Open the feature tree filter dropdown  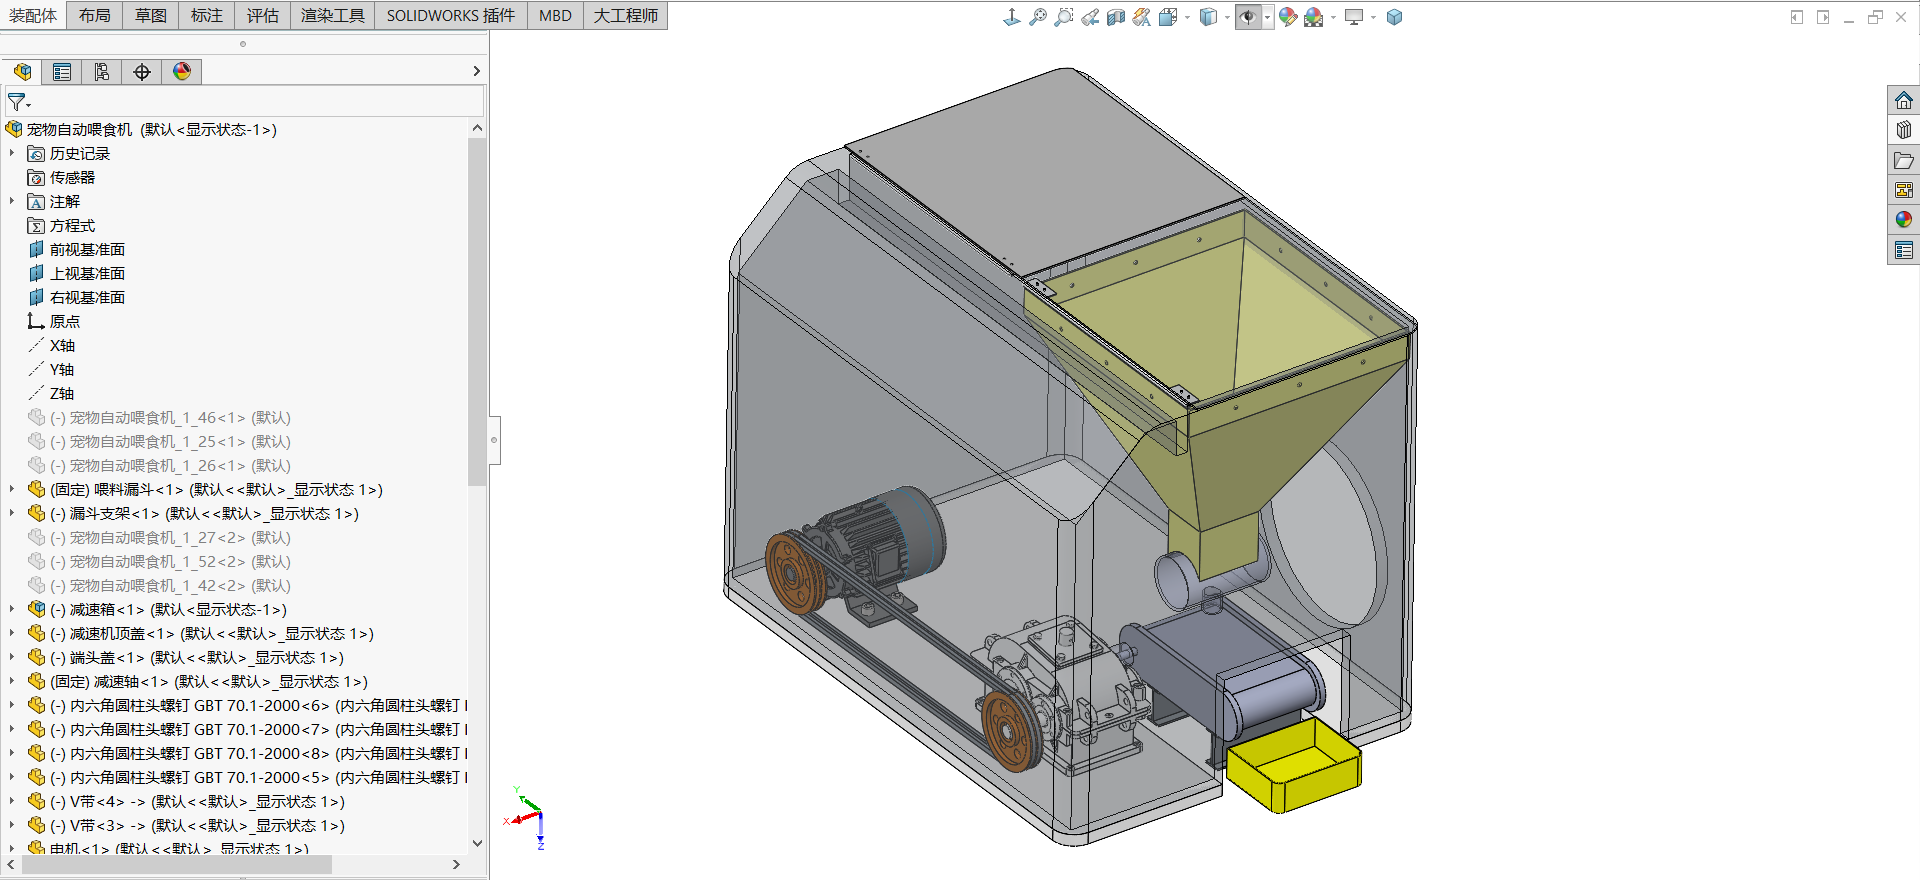click(x=19, y=102)
